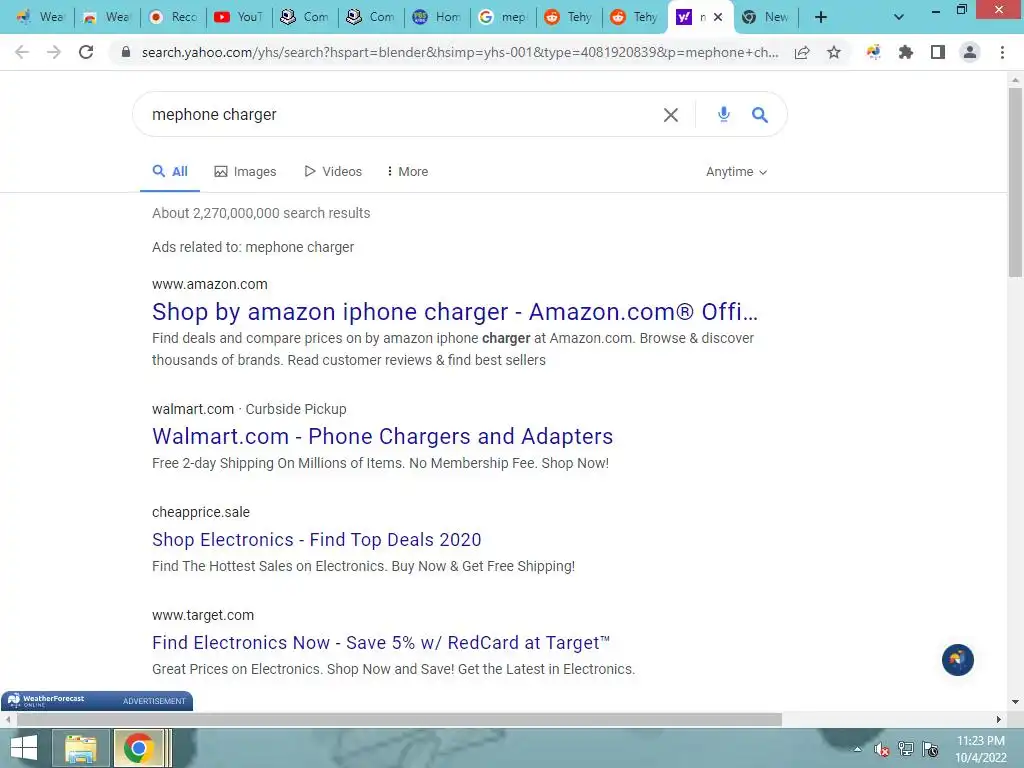Switch to the first Com tab
1024x768 pixels.
click(304, 17)
